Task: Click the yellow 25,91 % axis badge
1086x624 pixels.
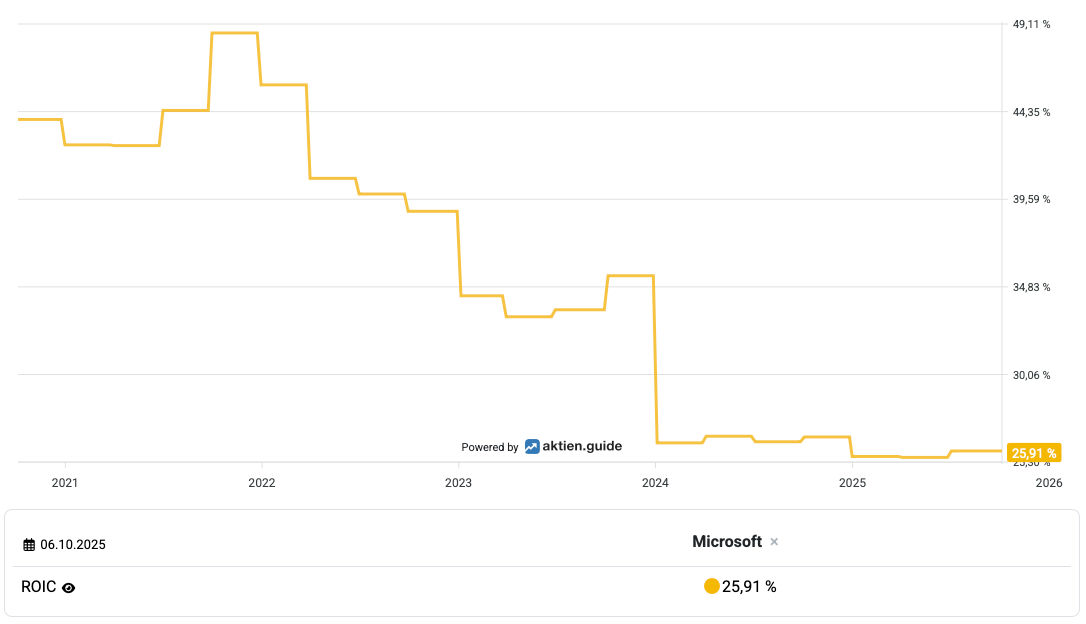Action: point(1034,453)
